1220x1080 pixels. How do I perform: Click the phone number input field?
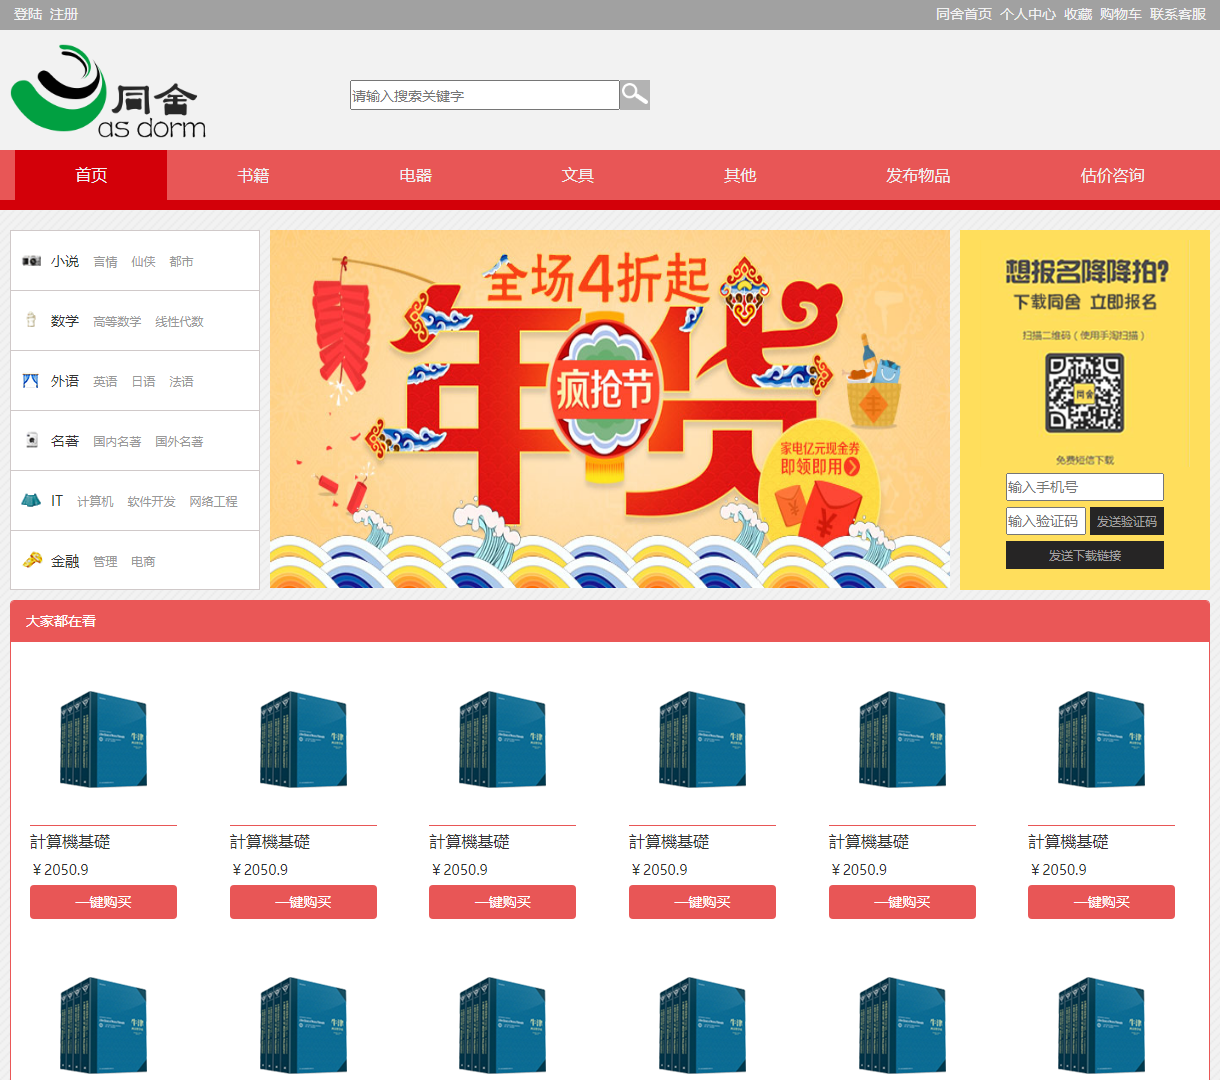1084,487
